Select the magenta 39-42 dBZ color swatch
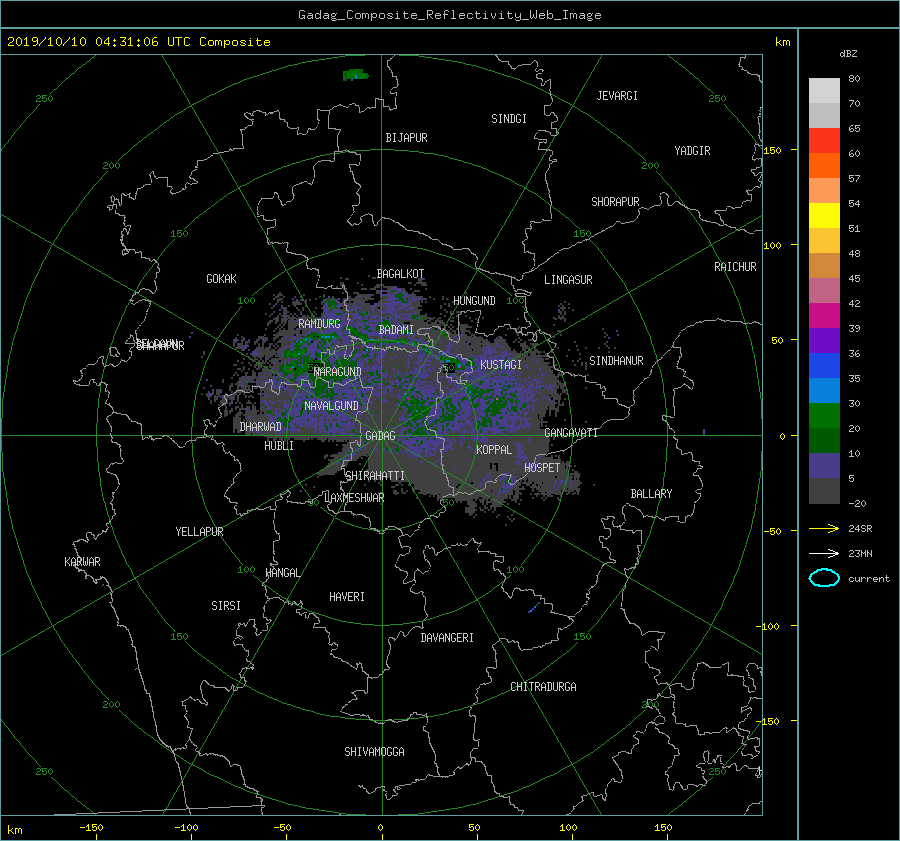 click(824, 315)
